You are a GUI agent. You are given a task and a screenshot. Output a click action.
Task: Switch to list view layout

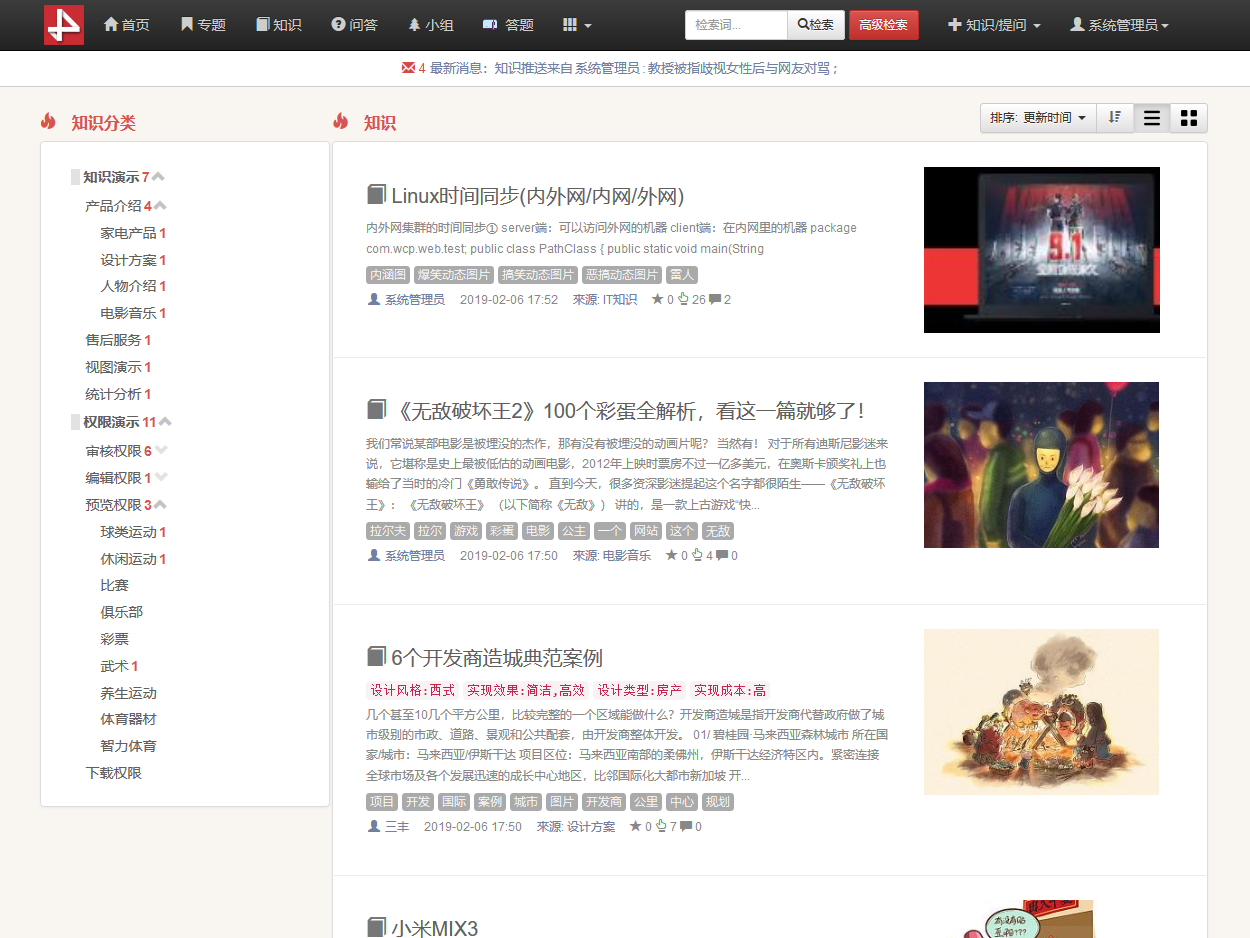click(1152, 118)
